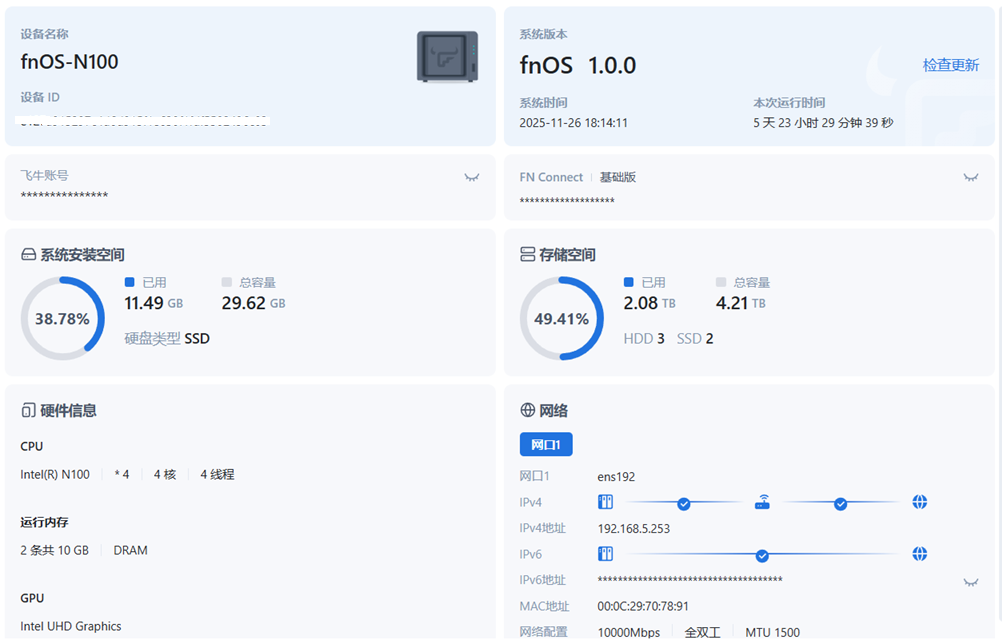Click the NAS device icon in IPv4 row
Viewport: 1002px width, 639px height.
605,502
